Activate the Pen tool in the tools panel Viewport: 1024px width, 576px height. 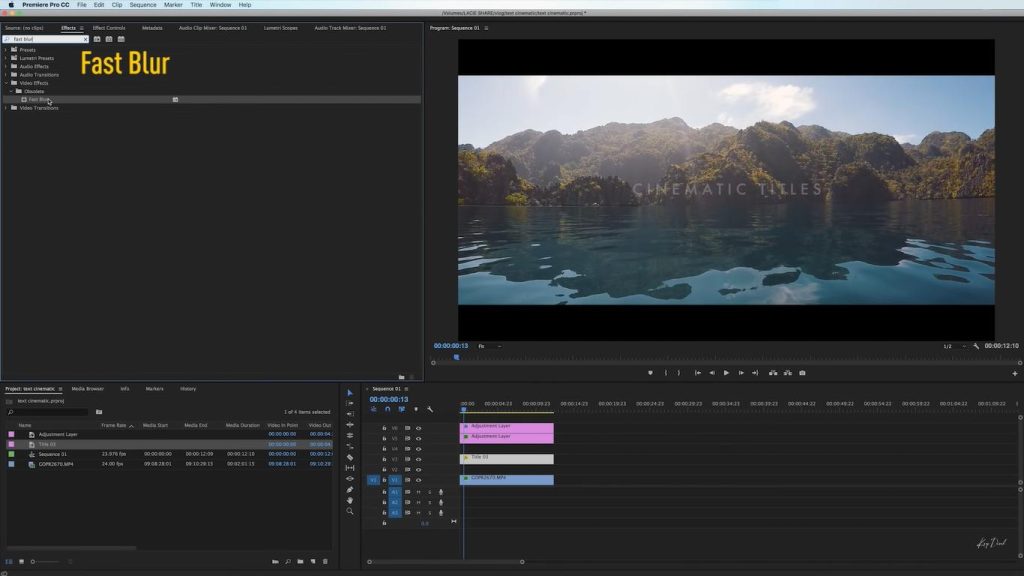(350, 489)
